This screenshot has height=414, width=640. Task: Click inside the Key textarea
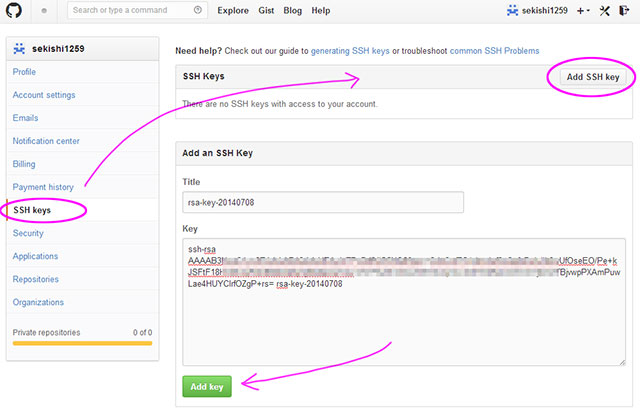pos(404,302)
